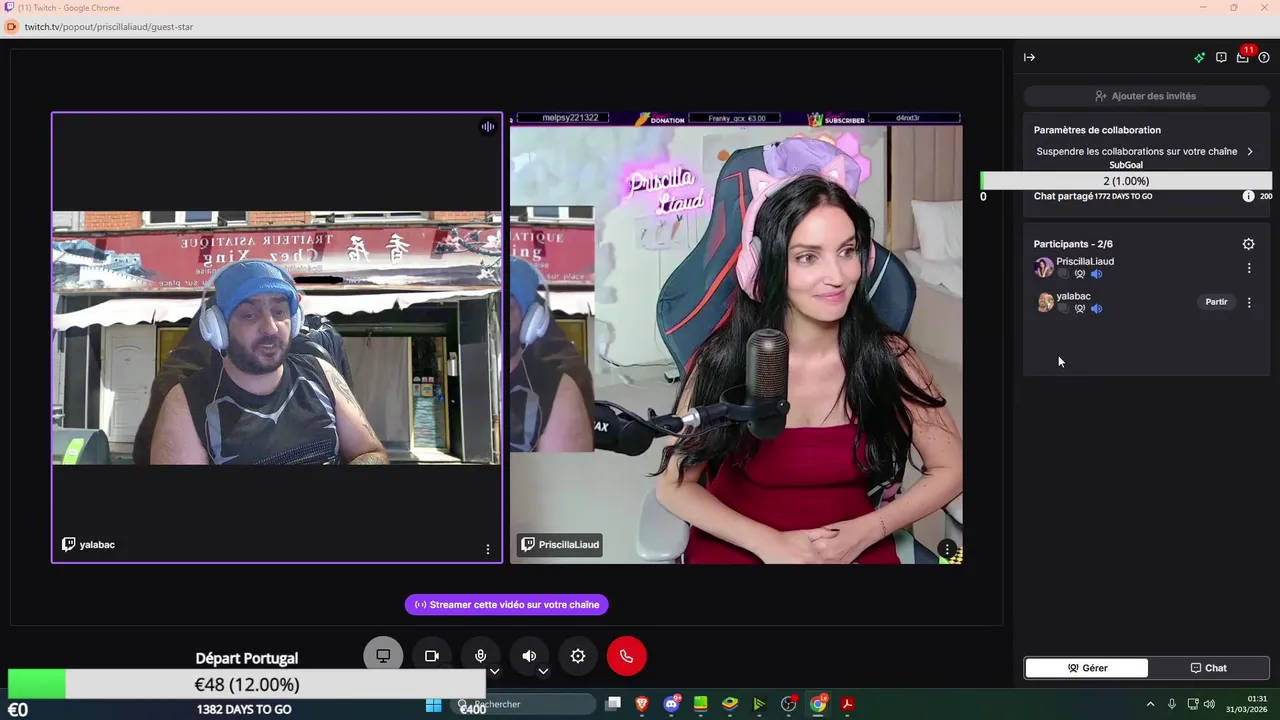This screenshot has height=720, width=1280.
Task: Open call settings gear button
Action: [578, 656]
